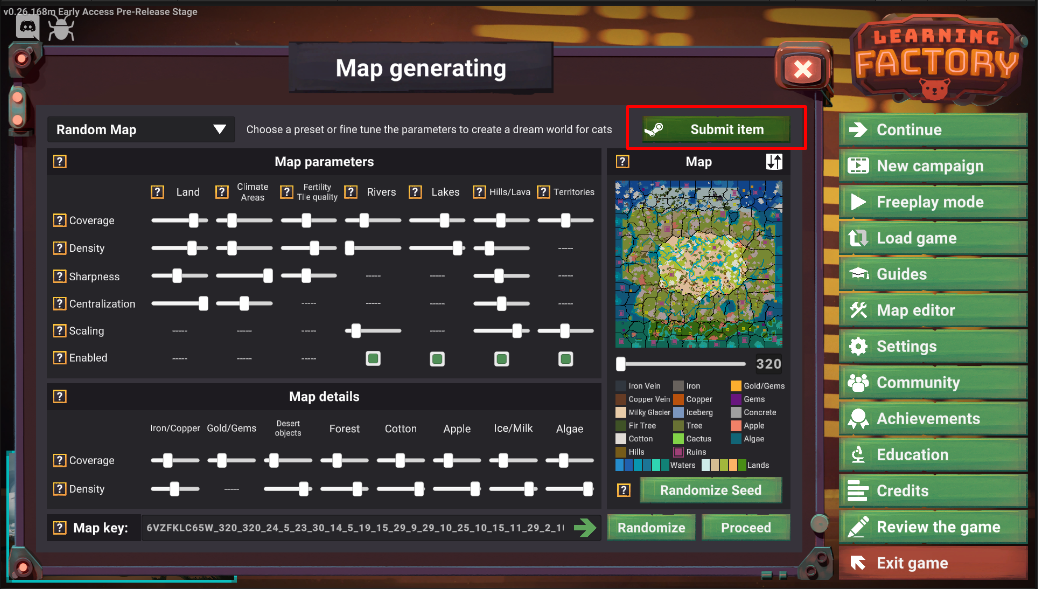Click the Randomize Seed button
The height and width of the screenshot is (589, 1038).
(x=710, y=490)
